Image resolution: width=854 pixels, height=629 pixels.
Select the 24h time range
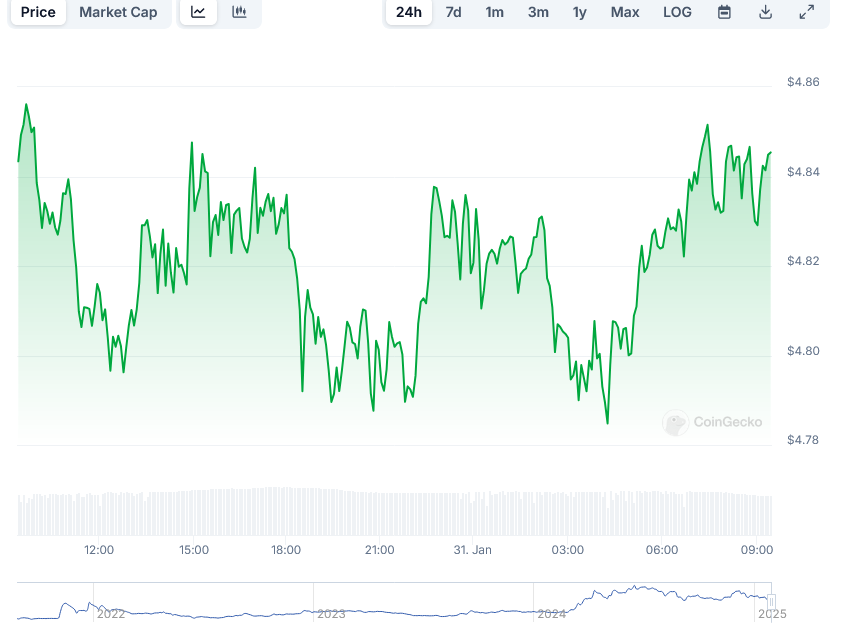(408, 12)
